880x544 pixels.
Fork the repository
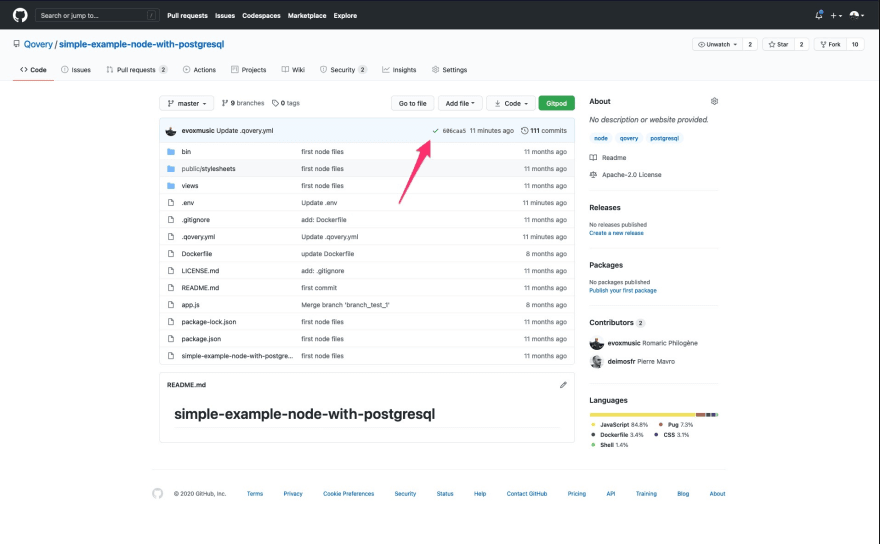pos(830,44)
